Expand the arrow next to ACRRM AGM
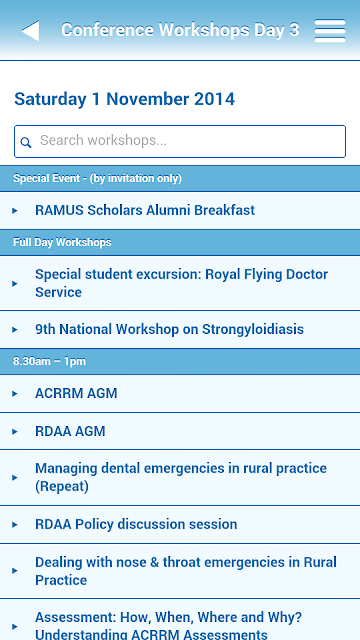Viewport: 360px width, 640px height. pyautogui.click(x=15, y=393)
